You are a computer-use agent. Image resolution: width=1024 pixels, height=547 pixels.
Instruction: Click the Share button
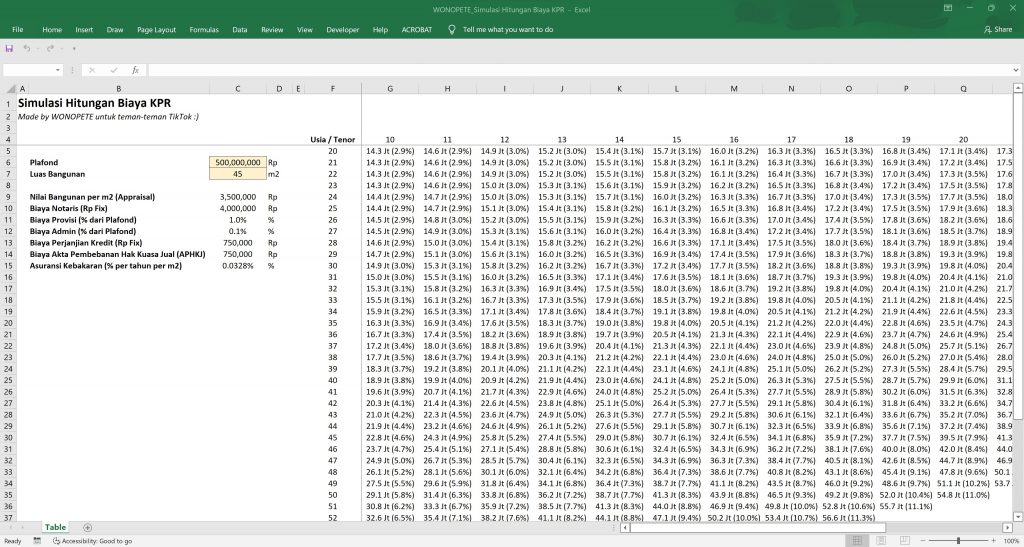pyautogui.click(x=997, y=30)
